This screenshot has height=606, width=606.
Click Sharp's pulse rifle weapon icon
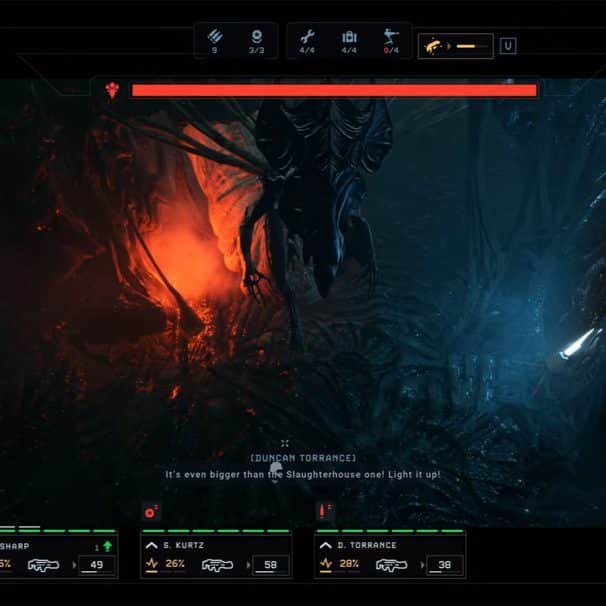(43, 565)
